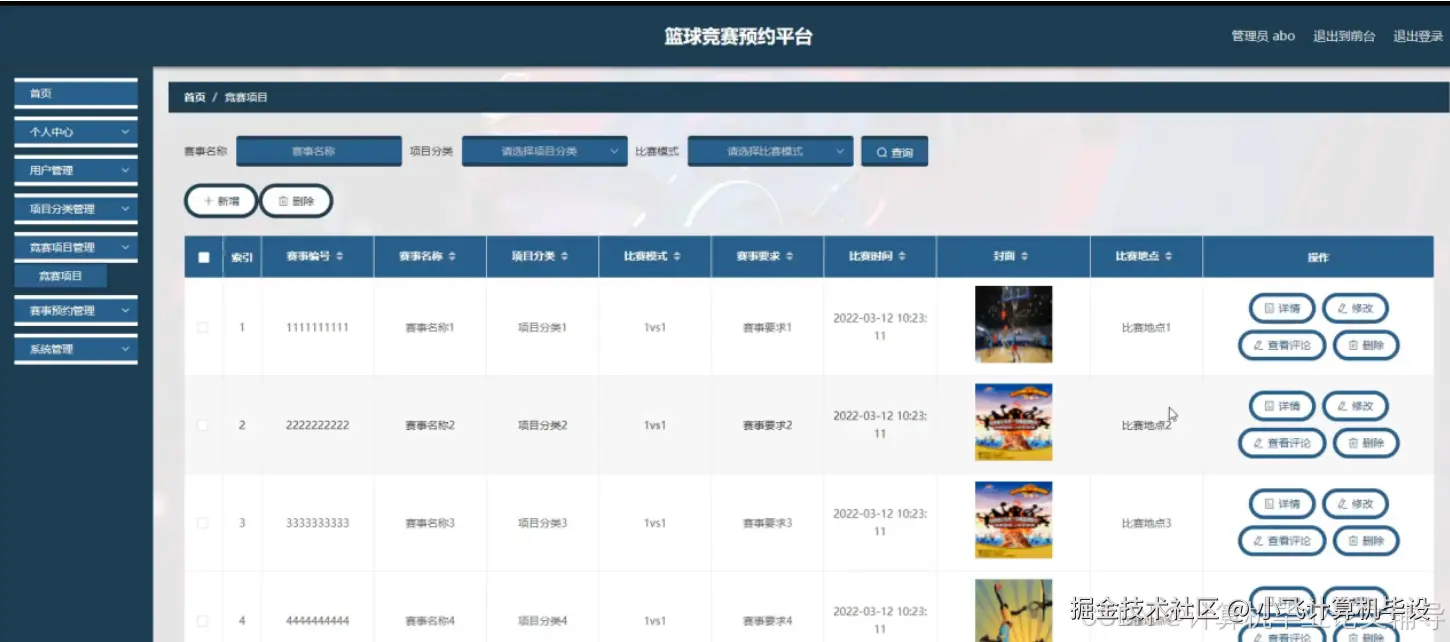Focus the 赛事名称 search input field
Screen dimensions: 1450x642
(319, 151)
